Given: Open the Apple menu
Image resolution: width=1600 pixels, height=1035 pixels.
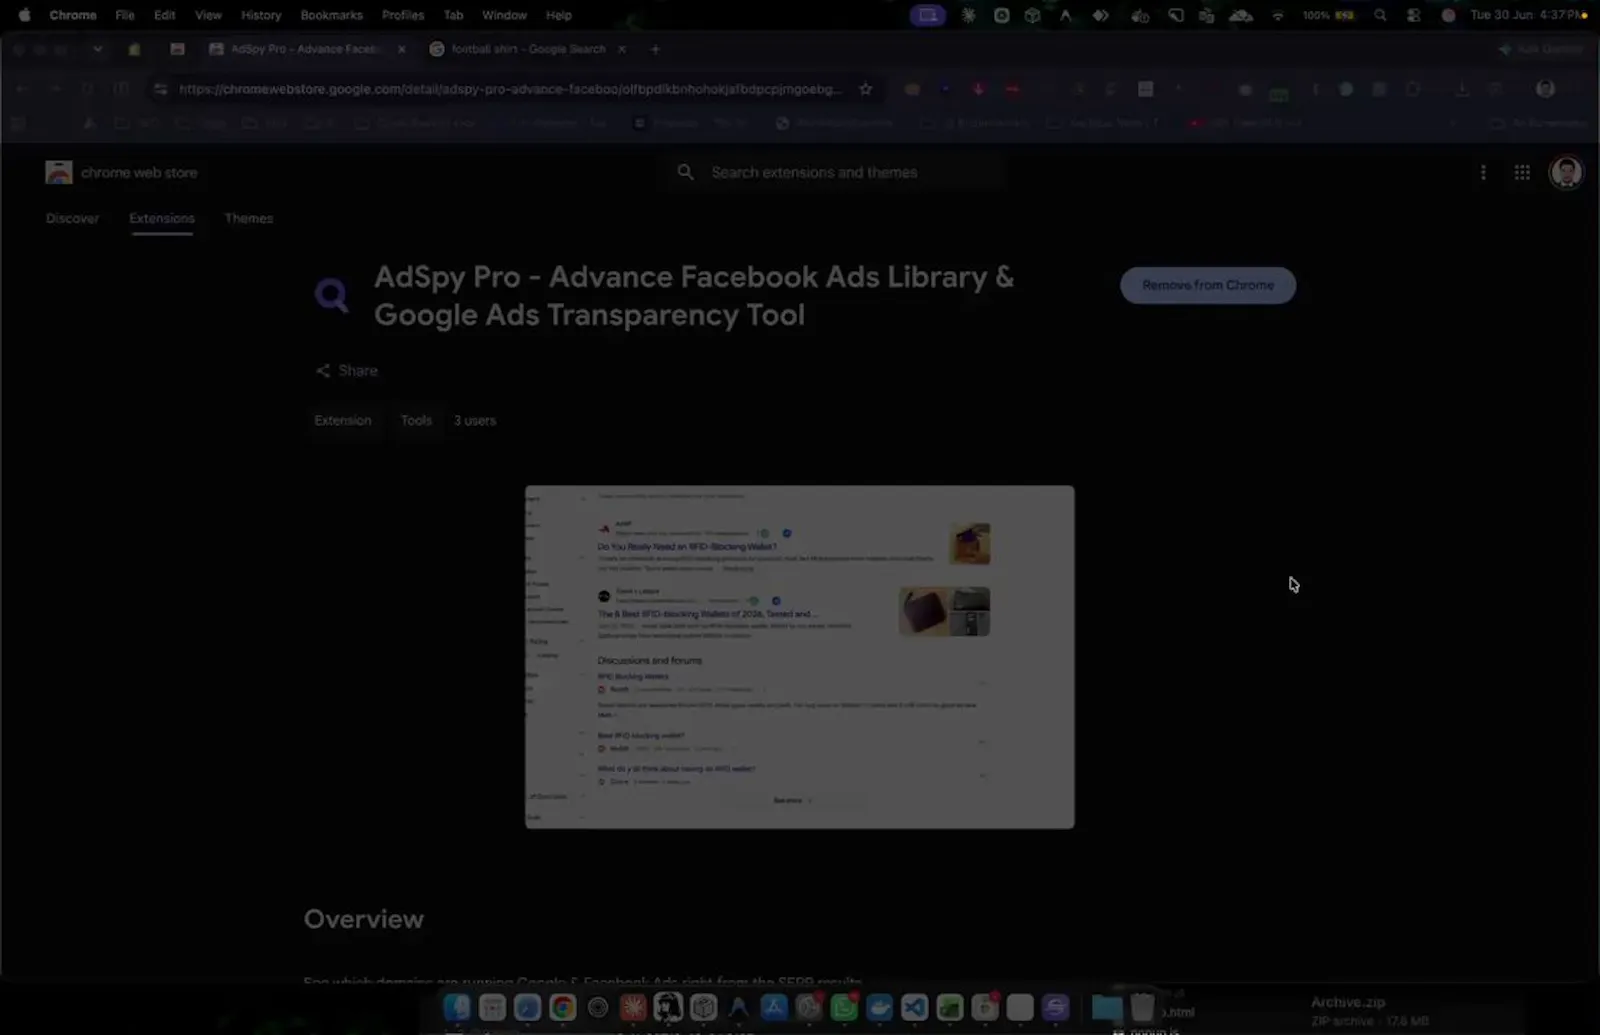Looking at the screenshot, I should click(x=24, y=15).
